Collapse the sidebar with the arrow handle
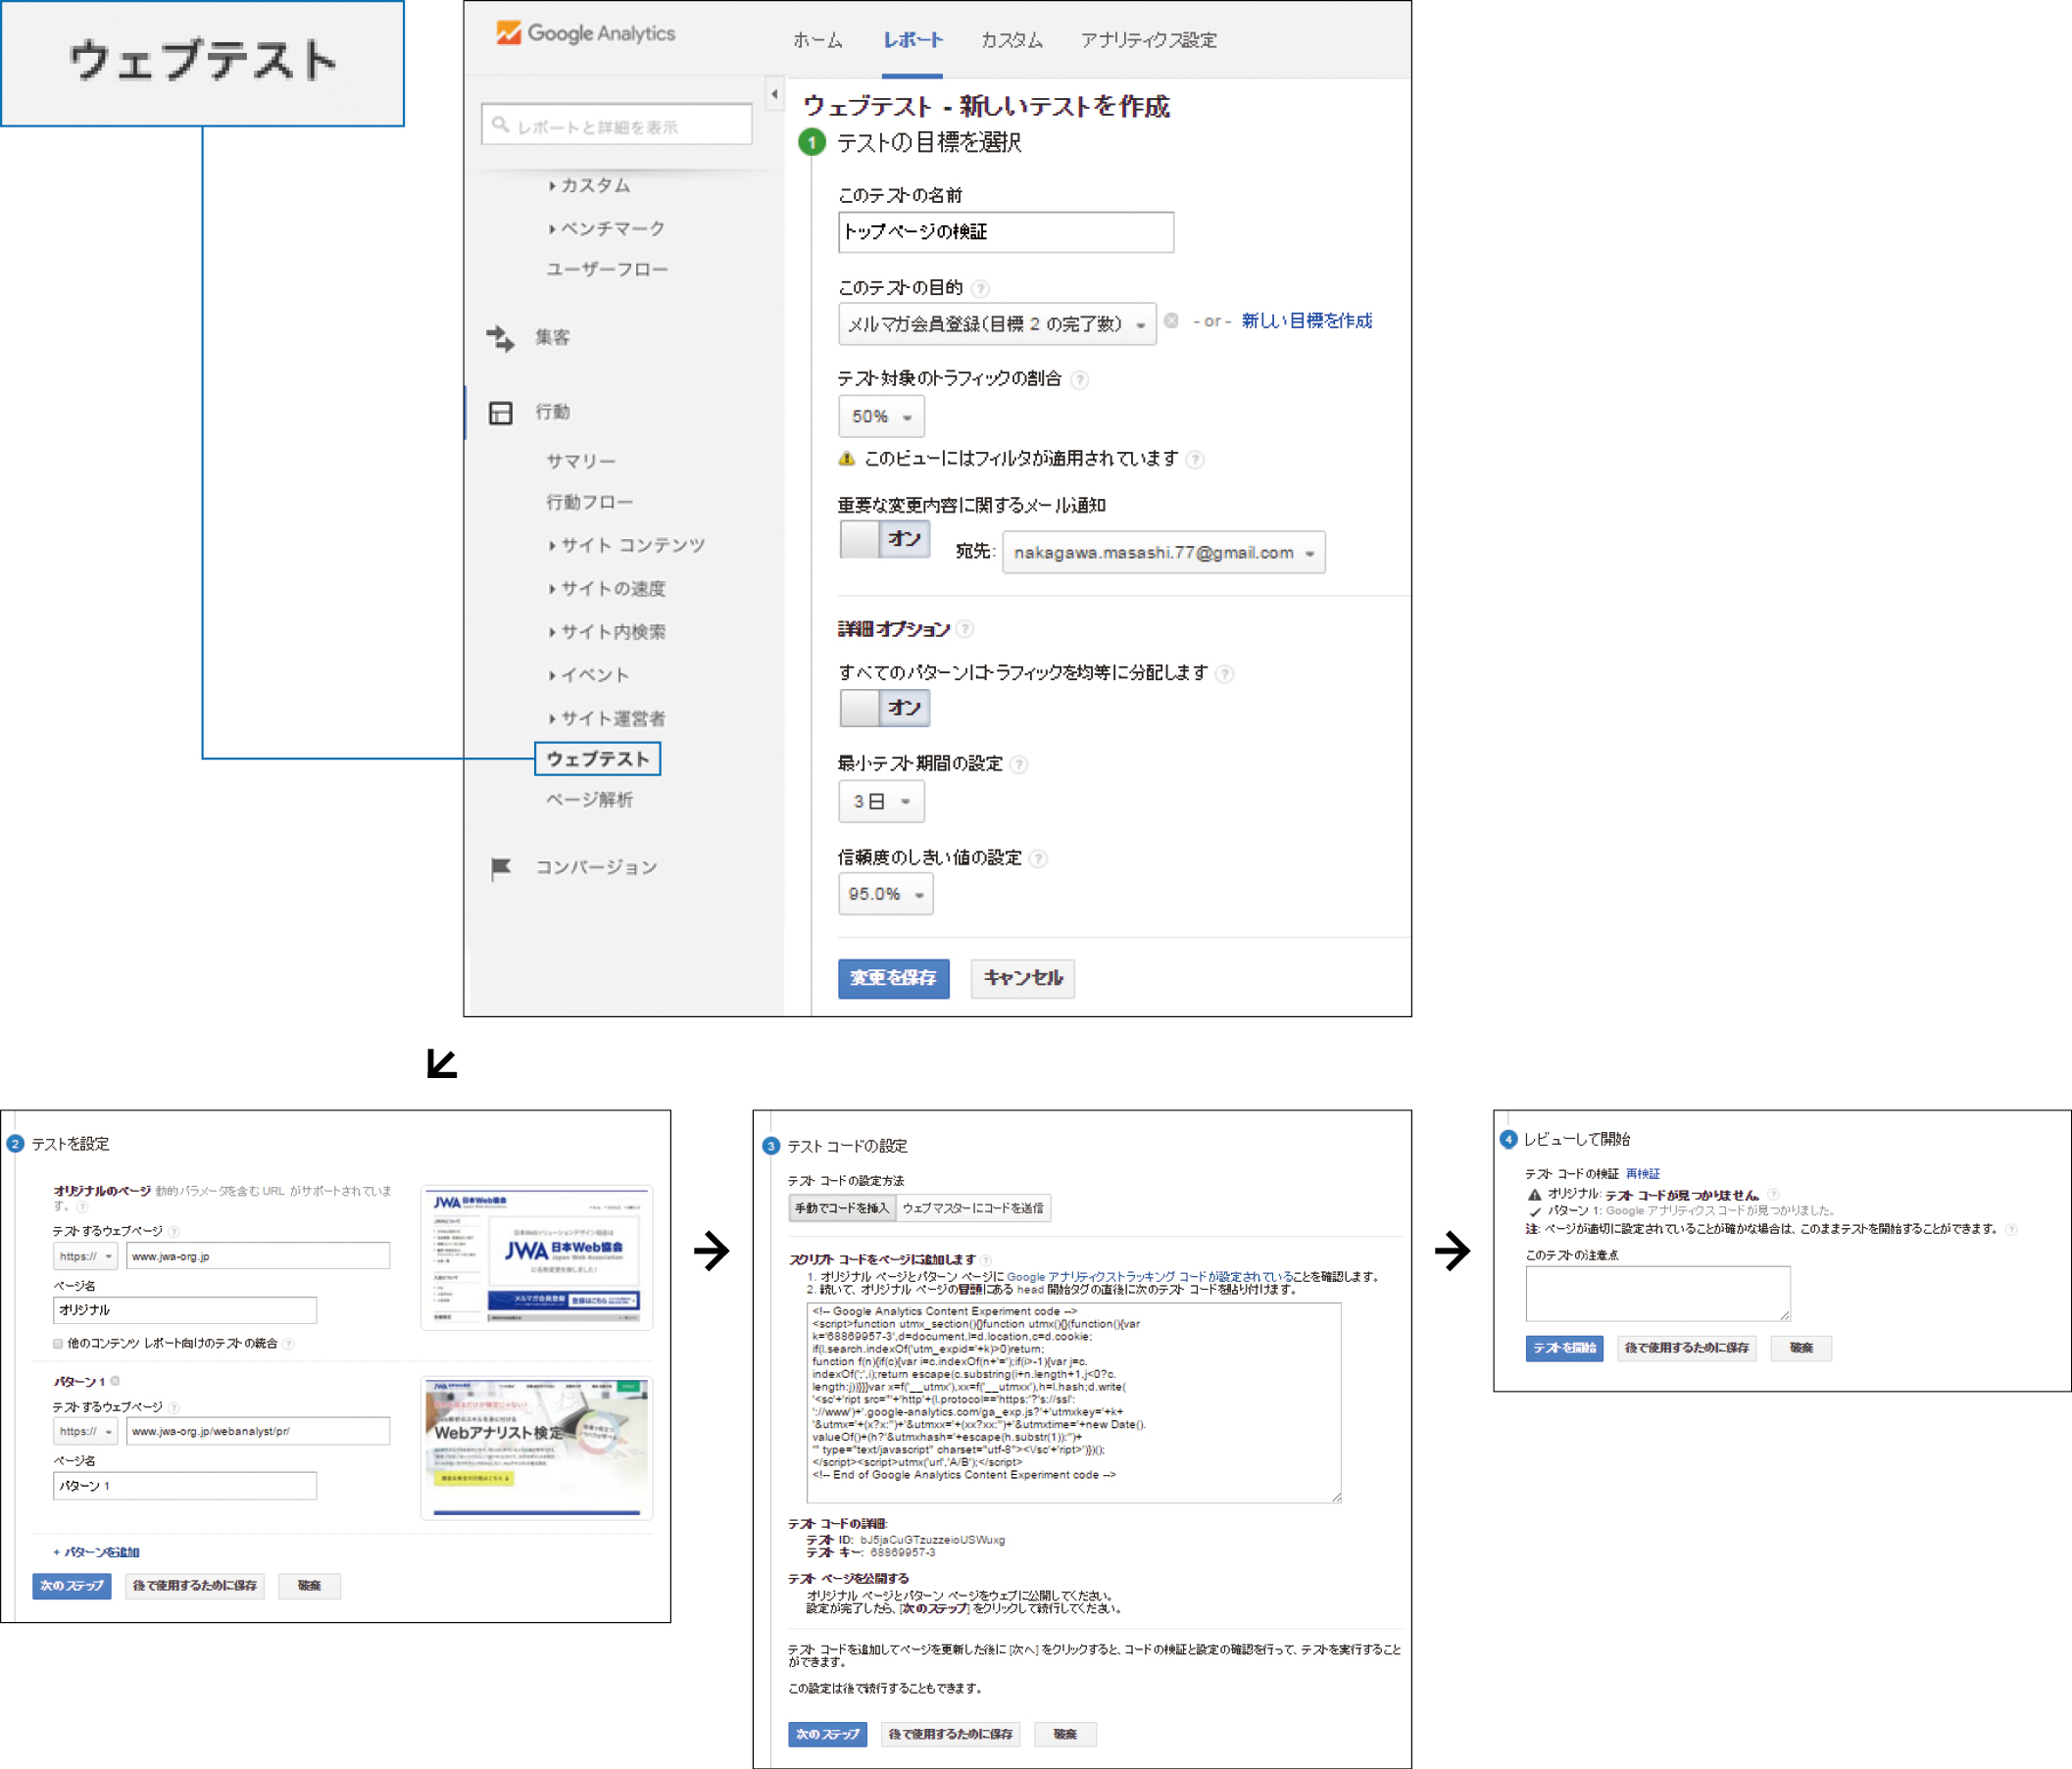This screenshot has height=1769, width=2072. [x=774, y=95]
